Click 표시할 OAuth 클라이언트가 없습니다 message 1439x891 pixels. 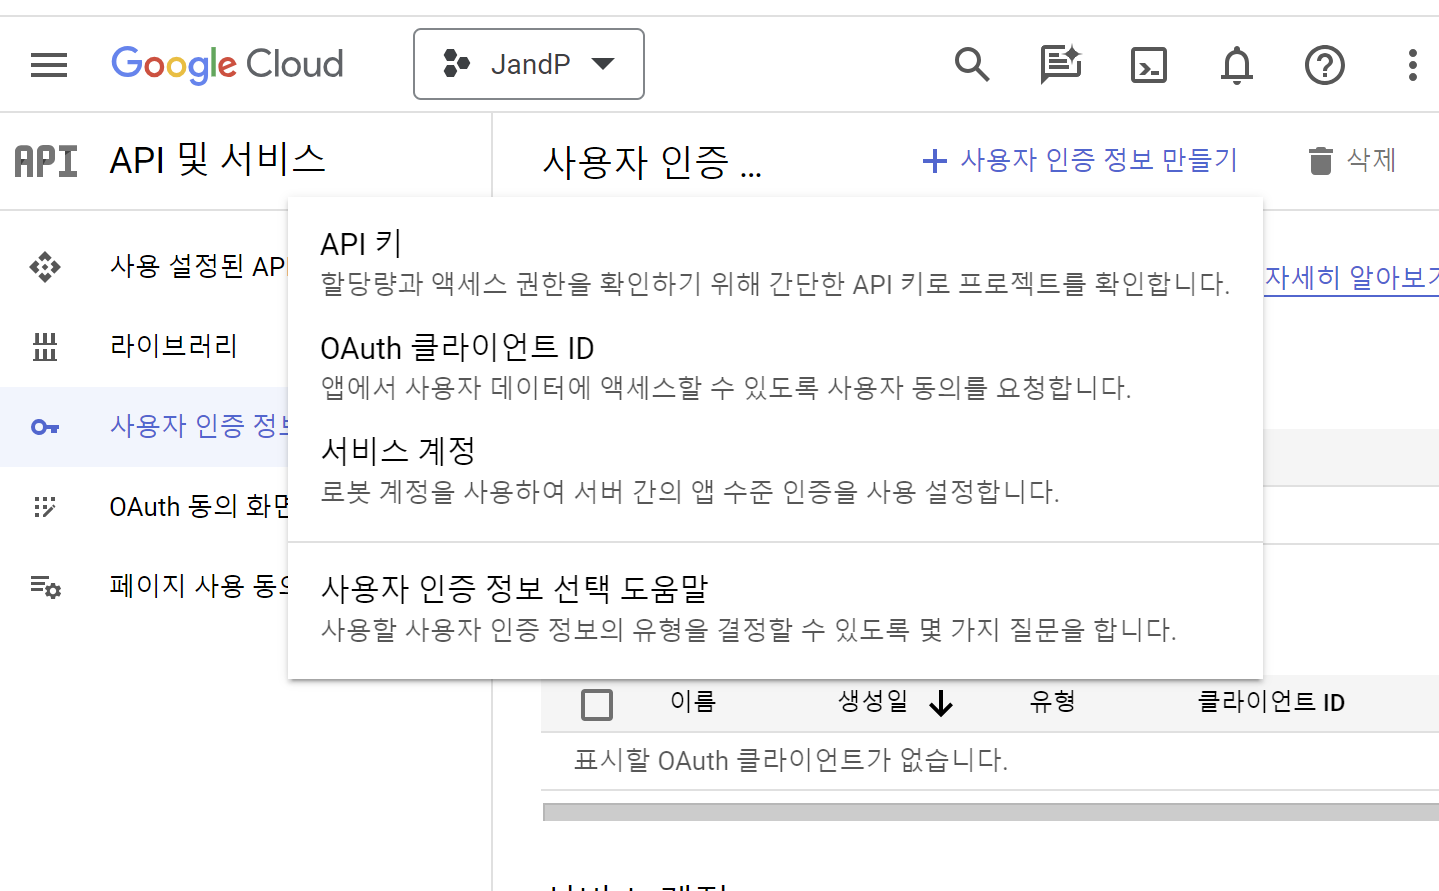[791, 761]
